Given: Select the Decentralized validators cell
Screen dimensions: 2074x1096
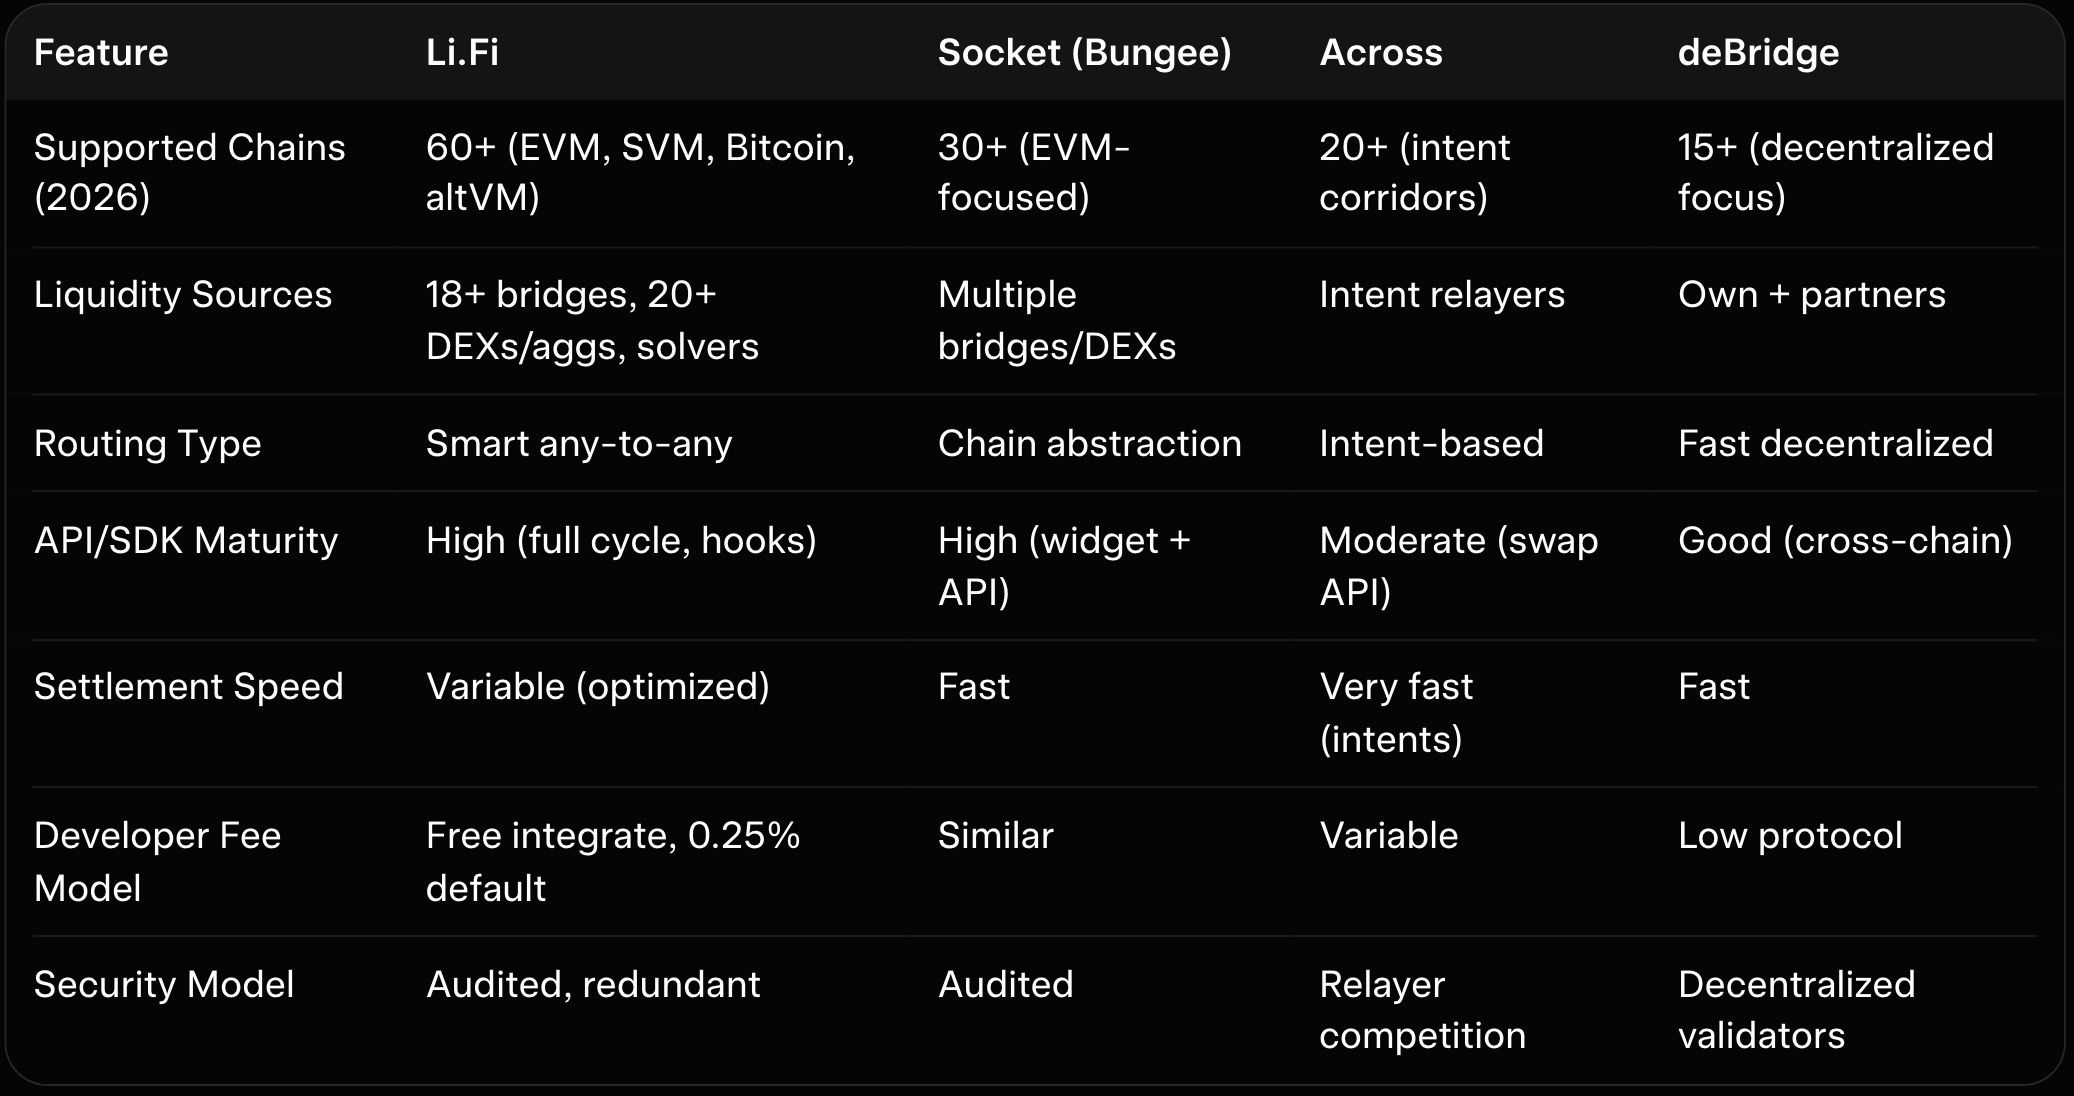Looking at the screenshot, I should [1796, 1010].
